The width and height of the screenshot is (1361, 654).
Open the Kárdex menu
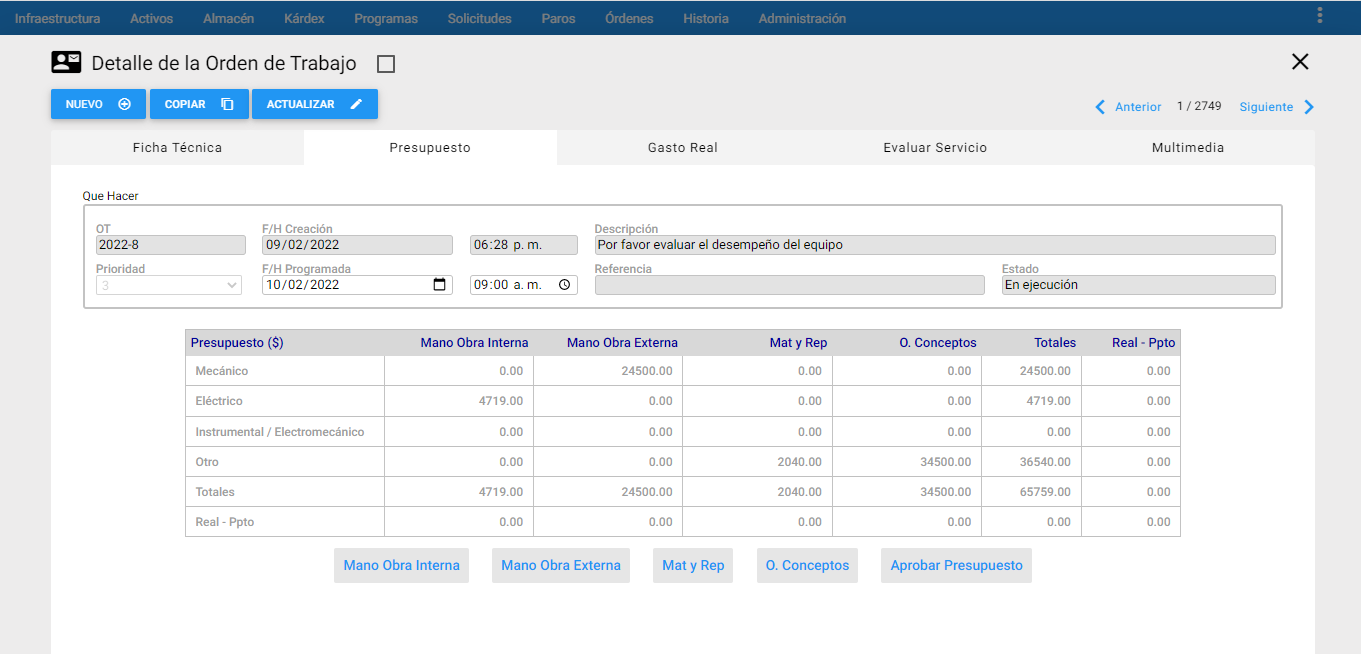point(304,18)
